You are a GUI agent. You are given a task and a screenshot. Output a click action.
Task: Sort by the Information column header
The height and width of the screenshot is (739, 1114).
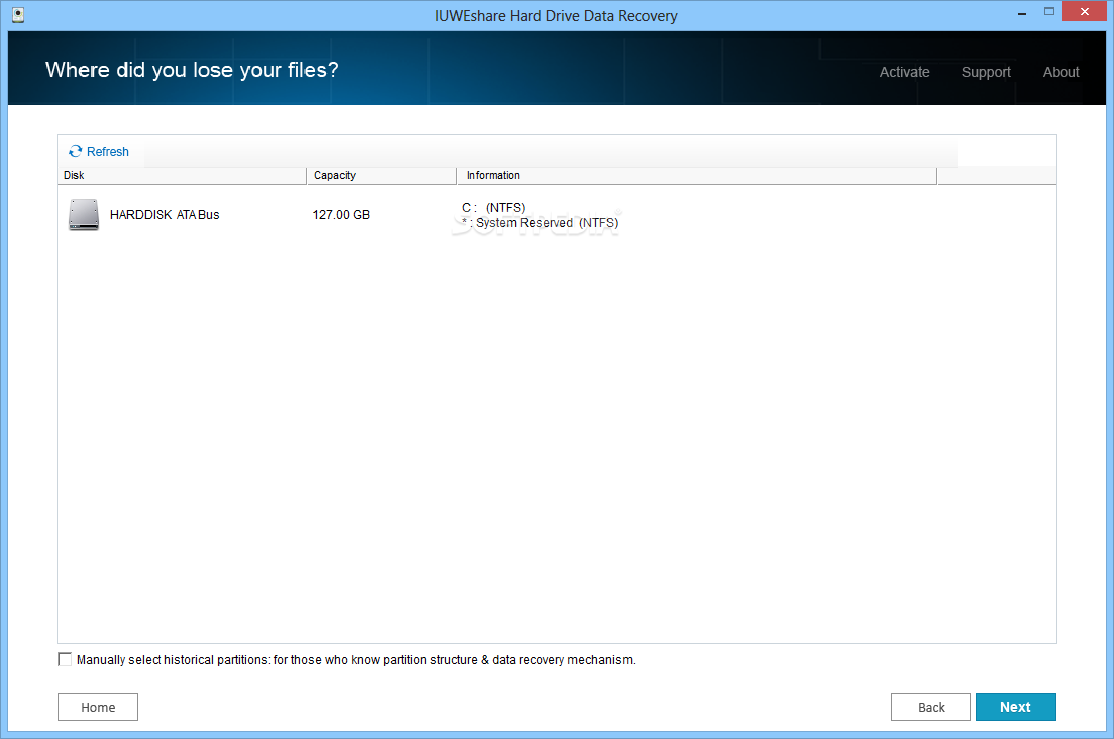pos(697,176)
